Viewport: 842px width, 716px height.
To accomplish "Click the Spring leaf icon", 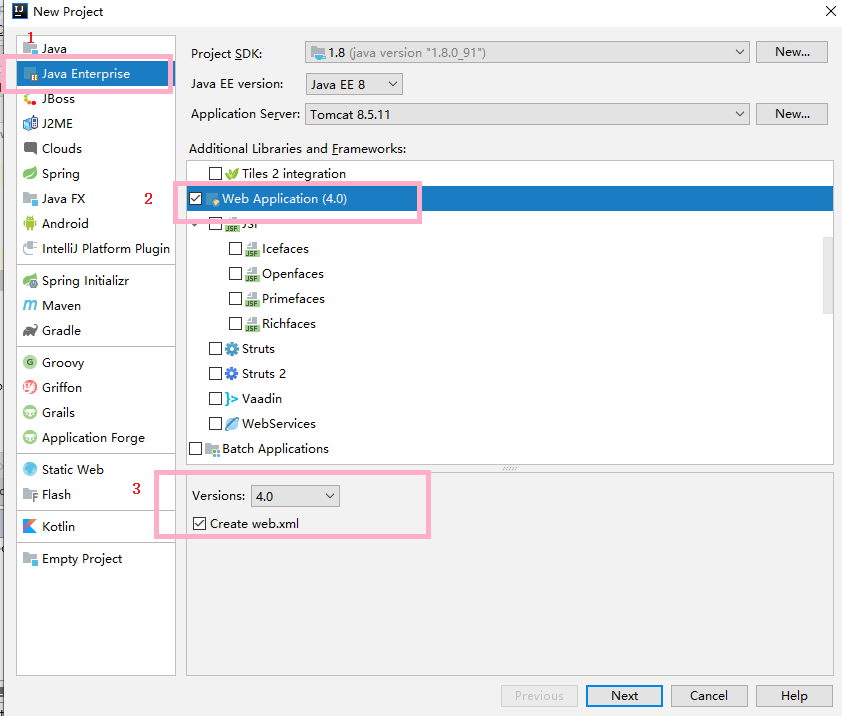I will click(x=30, y=173).
